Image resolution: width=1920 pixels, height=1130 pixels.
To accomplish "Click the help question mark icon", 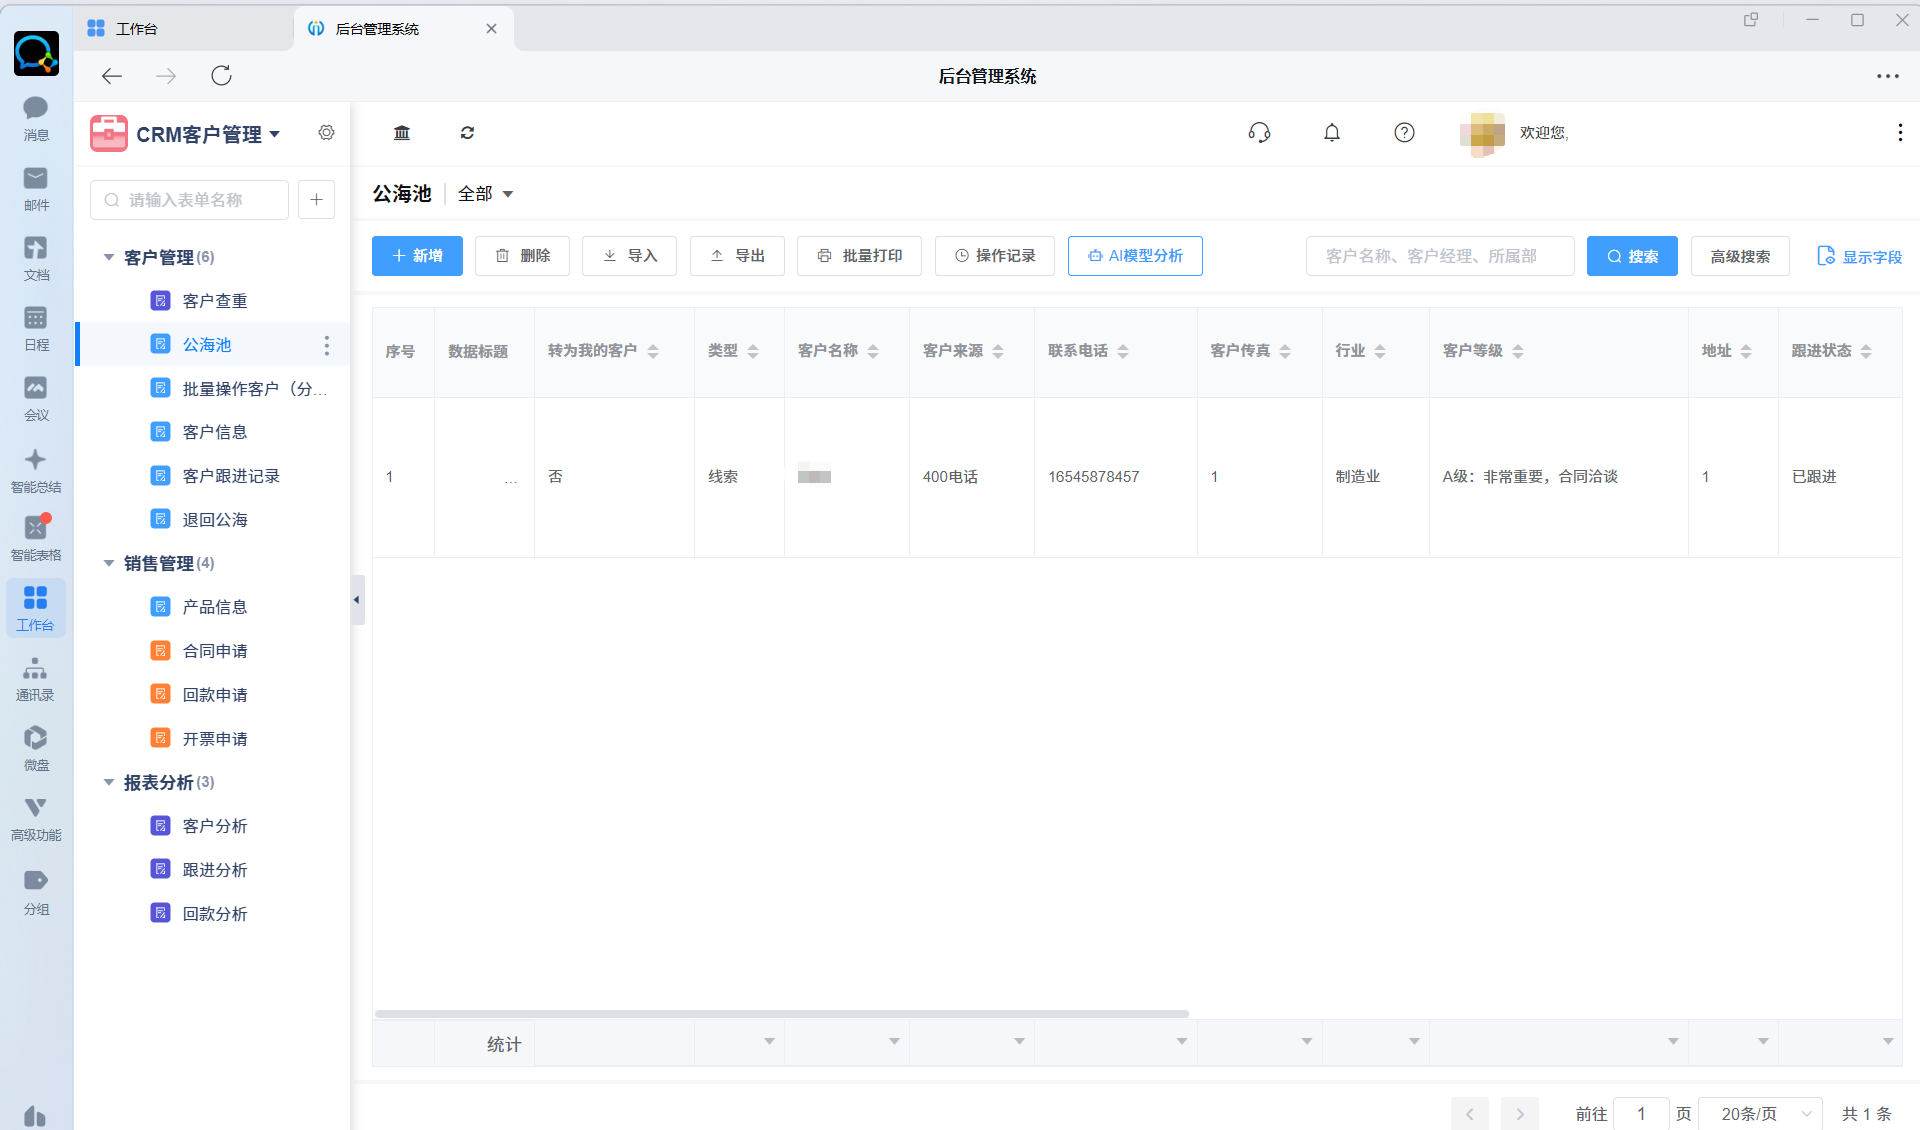I will [1404, 133].
